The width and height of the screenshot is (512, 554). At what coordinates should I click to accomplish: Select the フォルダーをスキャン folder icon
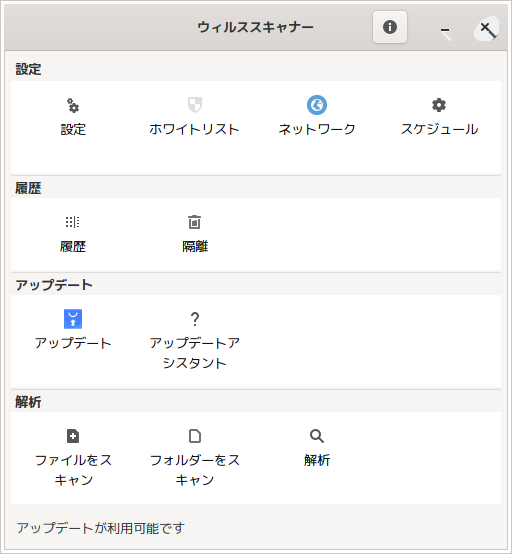pyautogui.click(x=195, y=436)
